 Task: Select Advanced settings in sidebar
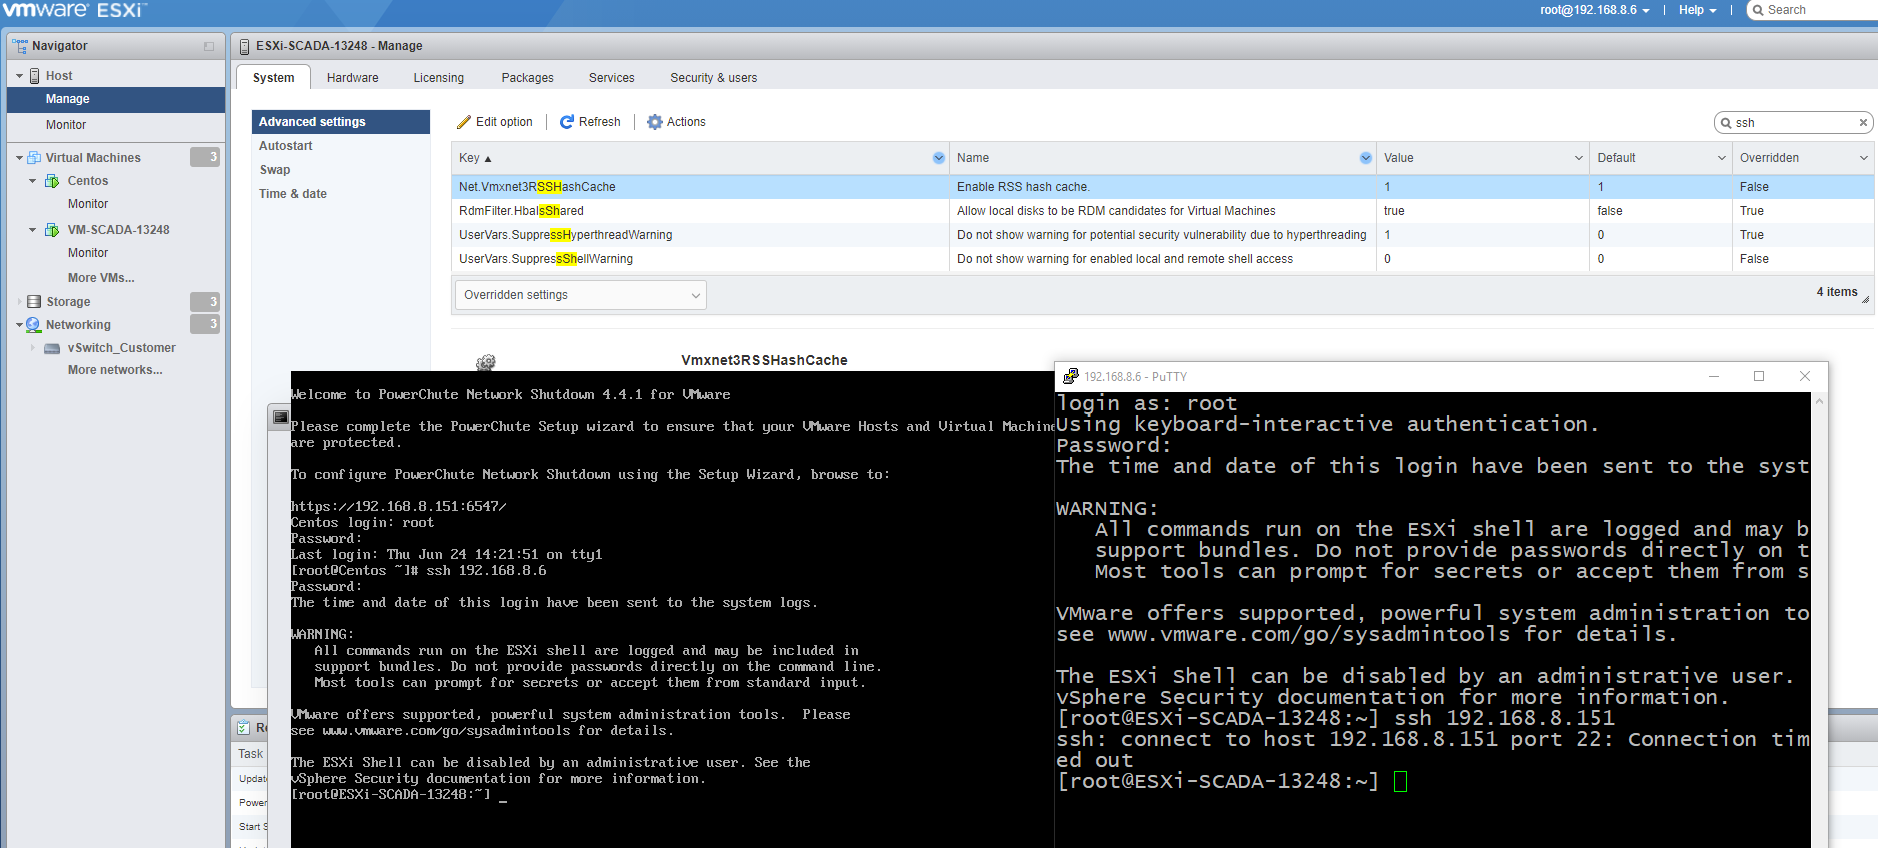tap(341, 122)
